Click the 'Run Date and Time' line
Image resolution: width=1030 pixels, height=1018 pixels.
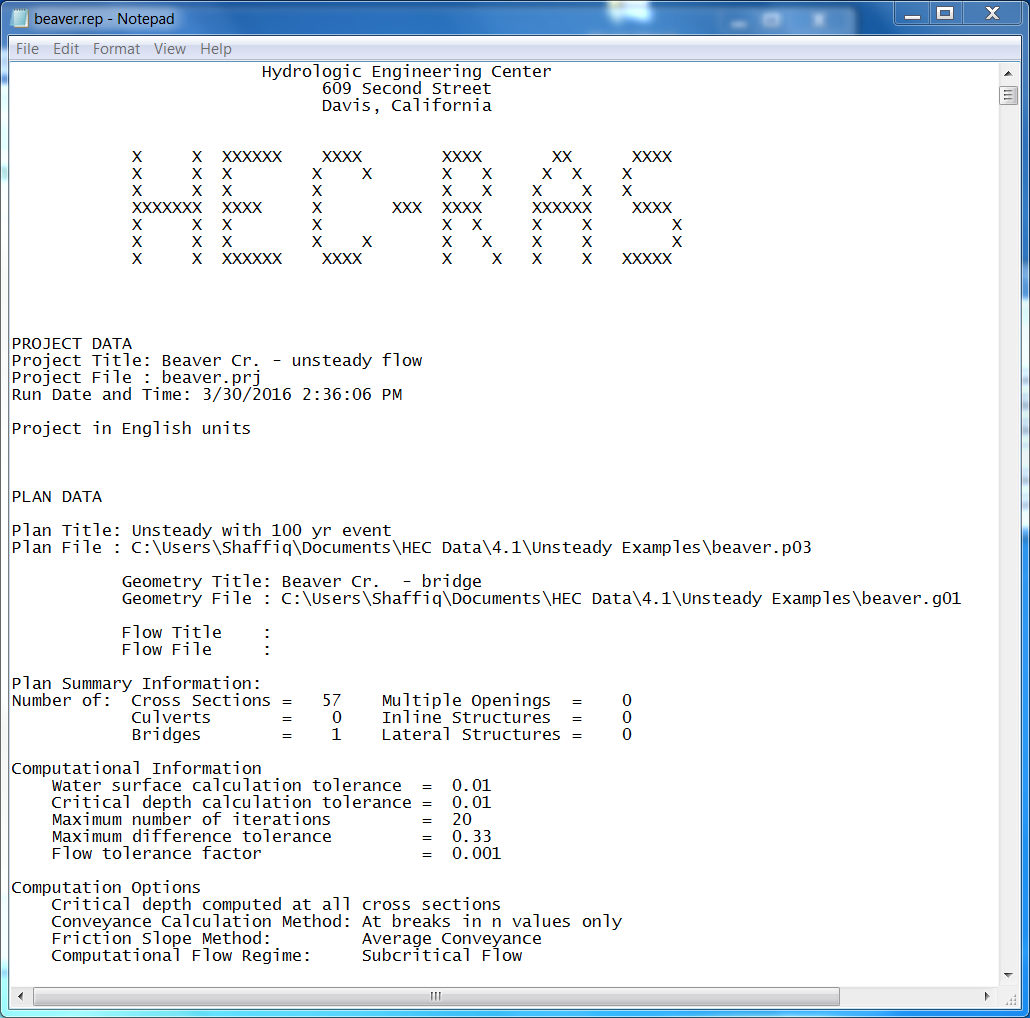(x=207, y=395)
